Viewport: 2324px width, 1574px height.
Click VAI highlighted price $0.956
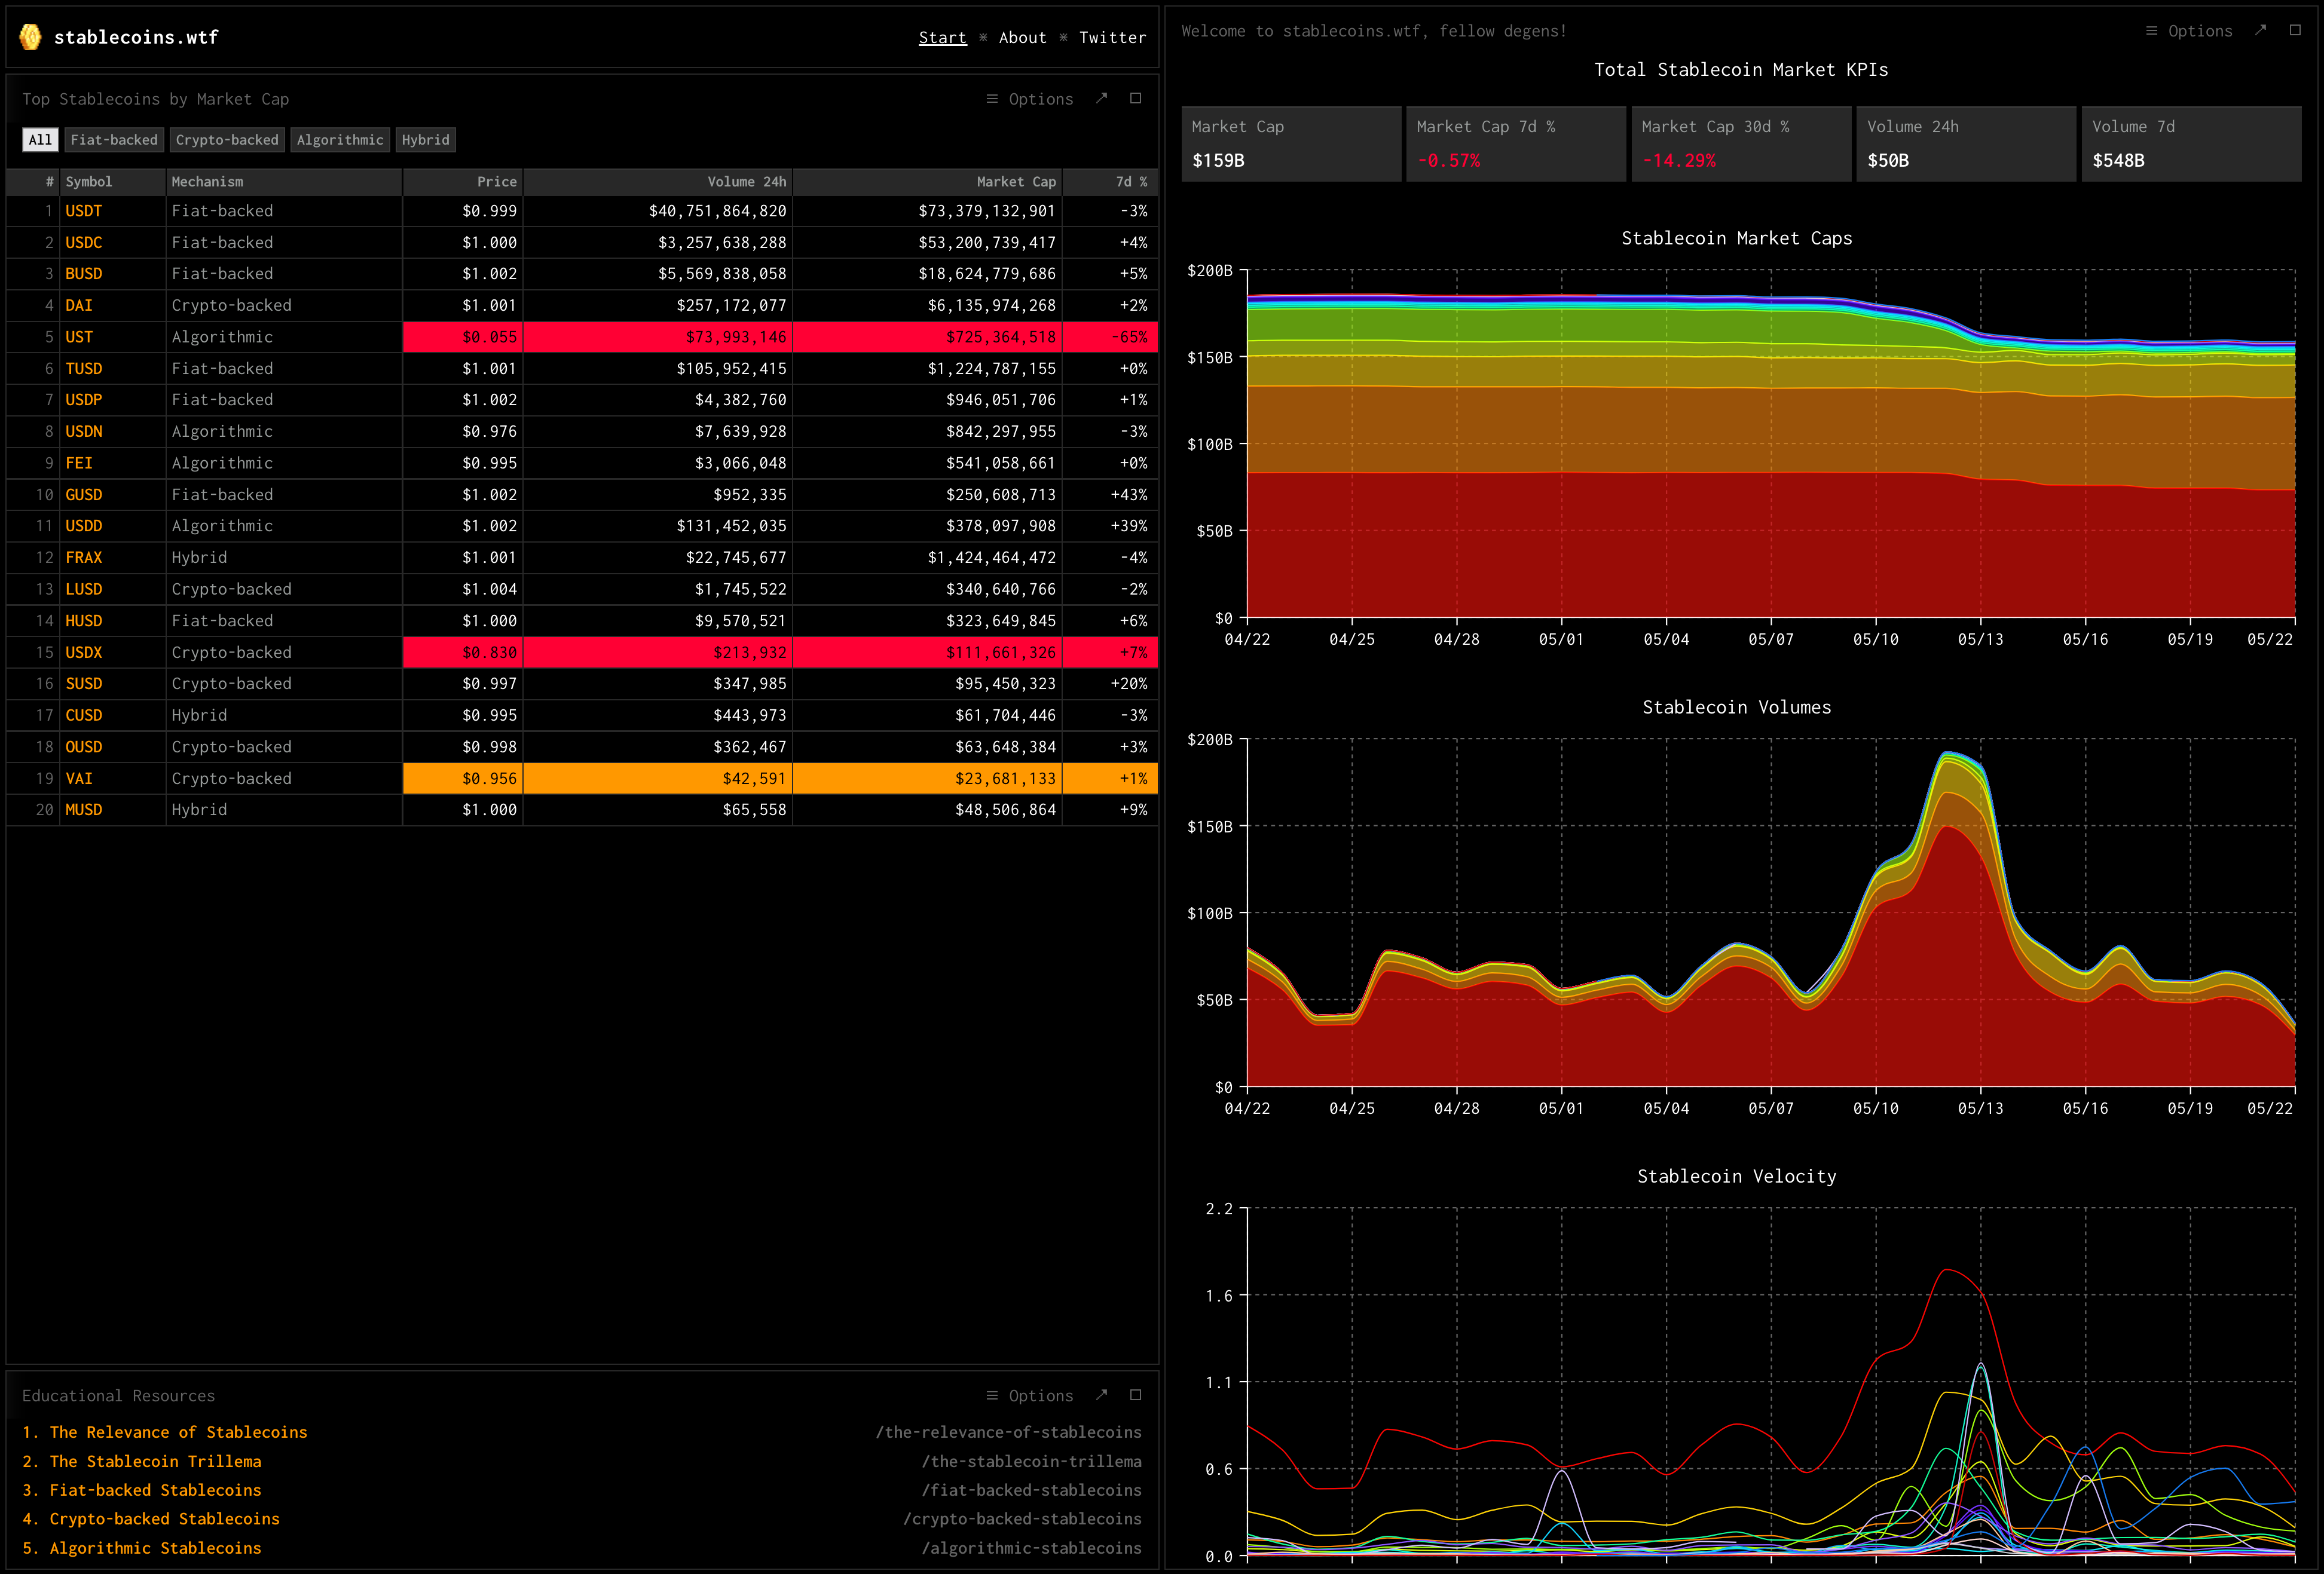tap(463, 778)
